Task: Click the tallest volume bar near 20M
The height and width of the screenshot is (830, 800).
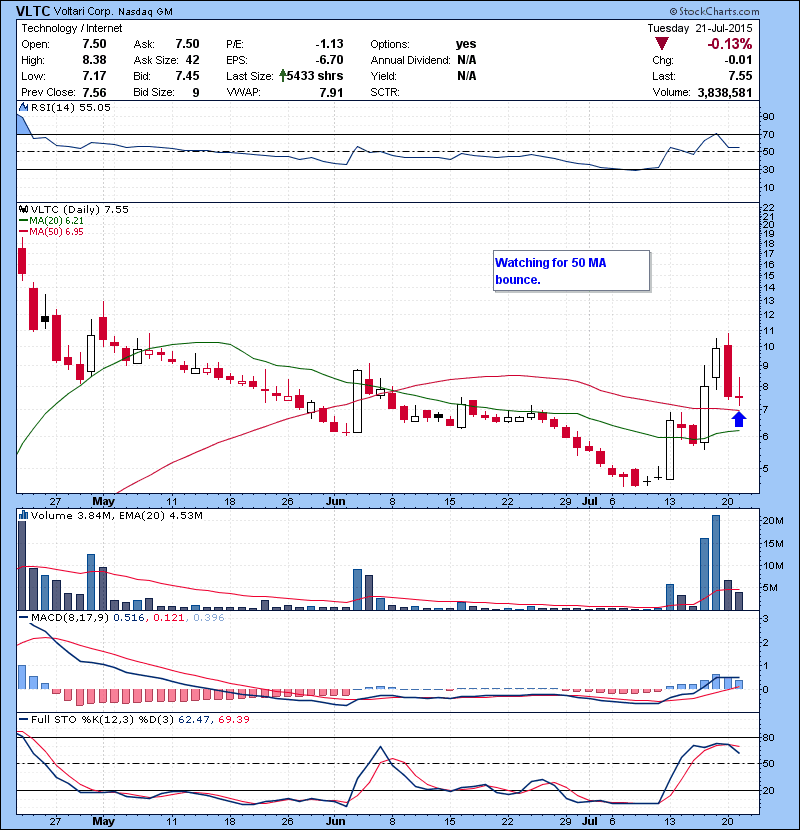Action: pyautogui.click(x=716, y=563)
